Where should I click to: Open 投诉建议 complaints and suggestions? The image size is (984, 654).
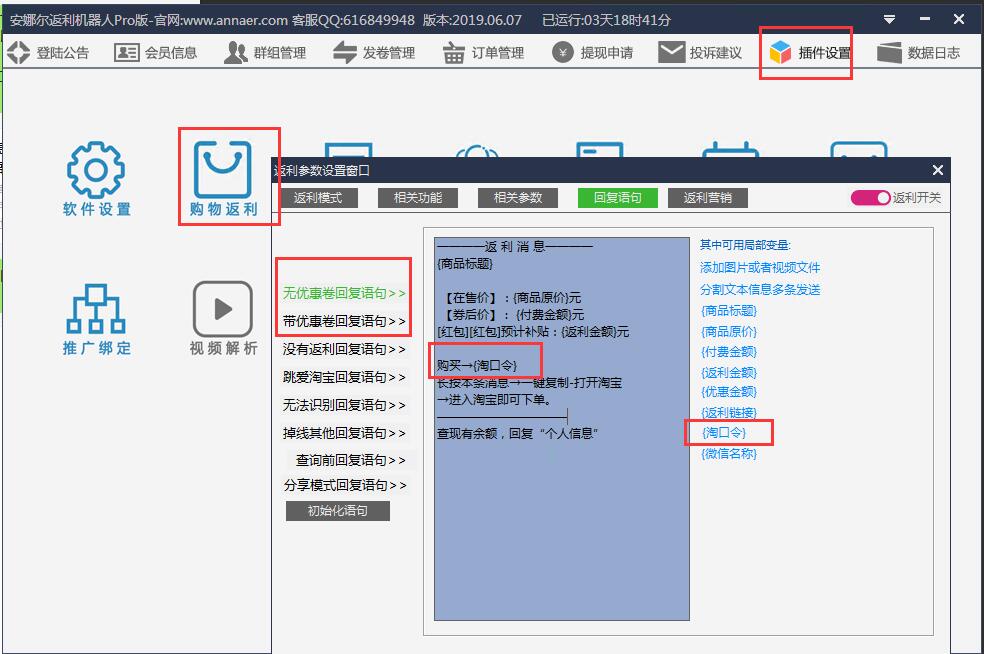700,53
